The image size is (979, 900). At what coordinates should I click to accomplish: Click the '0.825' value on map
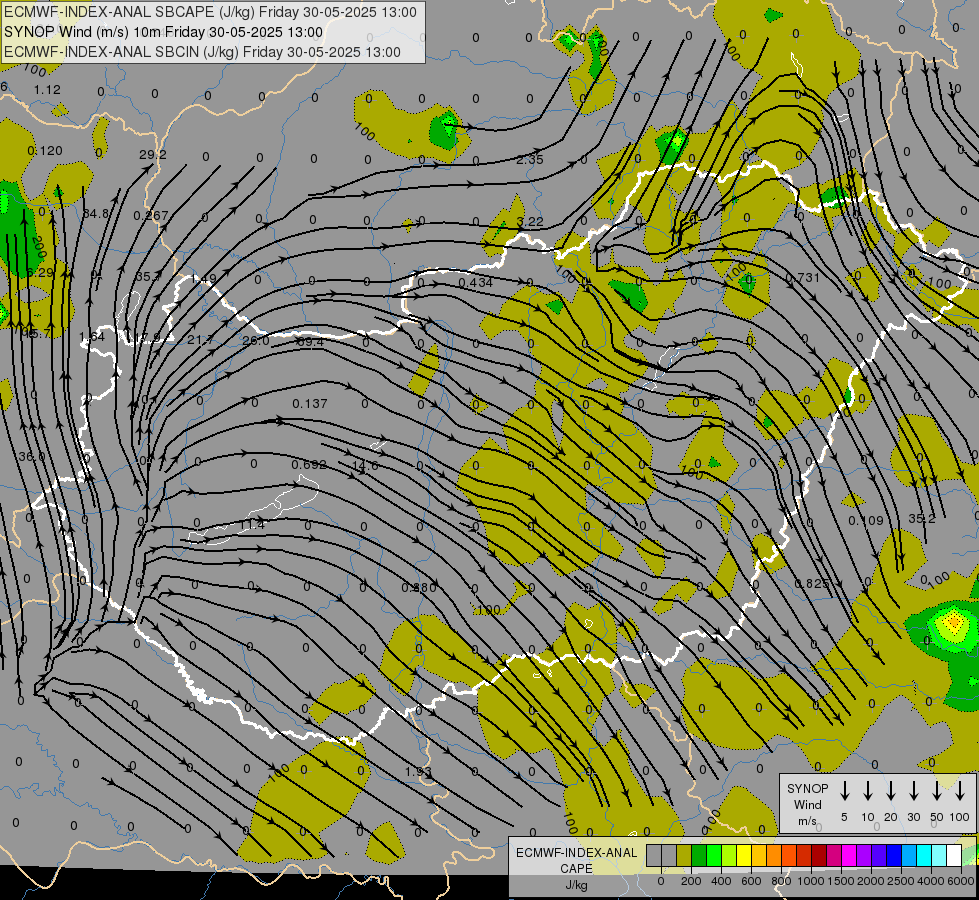[x=812, y=583]
